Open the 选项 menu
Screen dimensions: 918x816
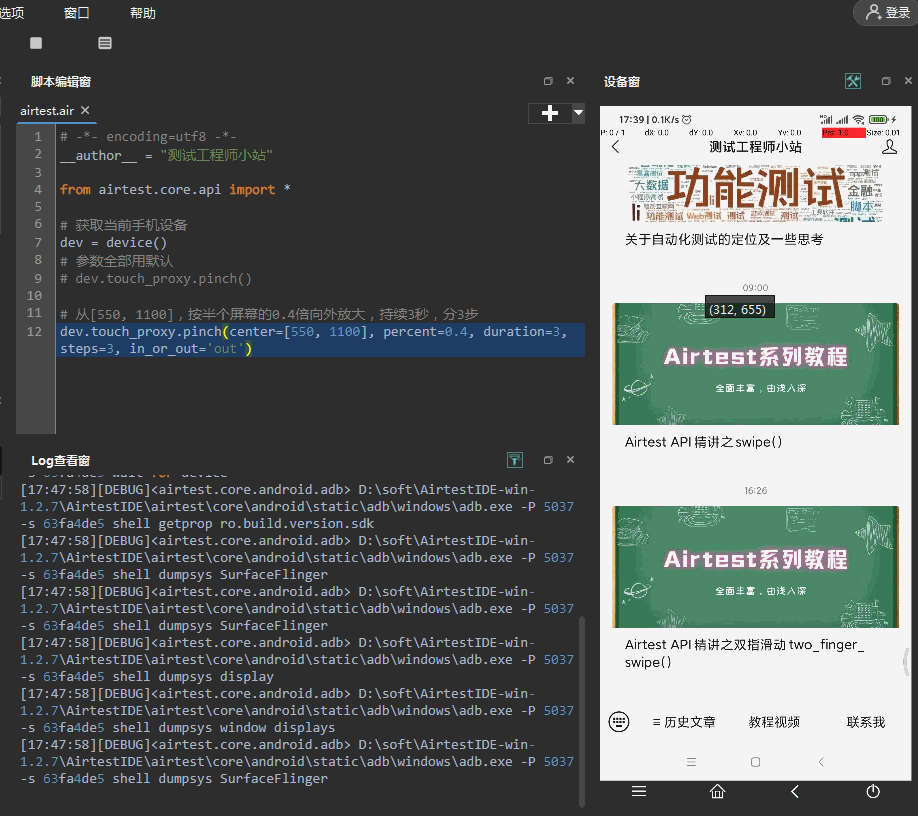(12, 13)
